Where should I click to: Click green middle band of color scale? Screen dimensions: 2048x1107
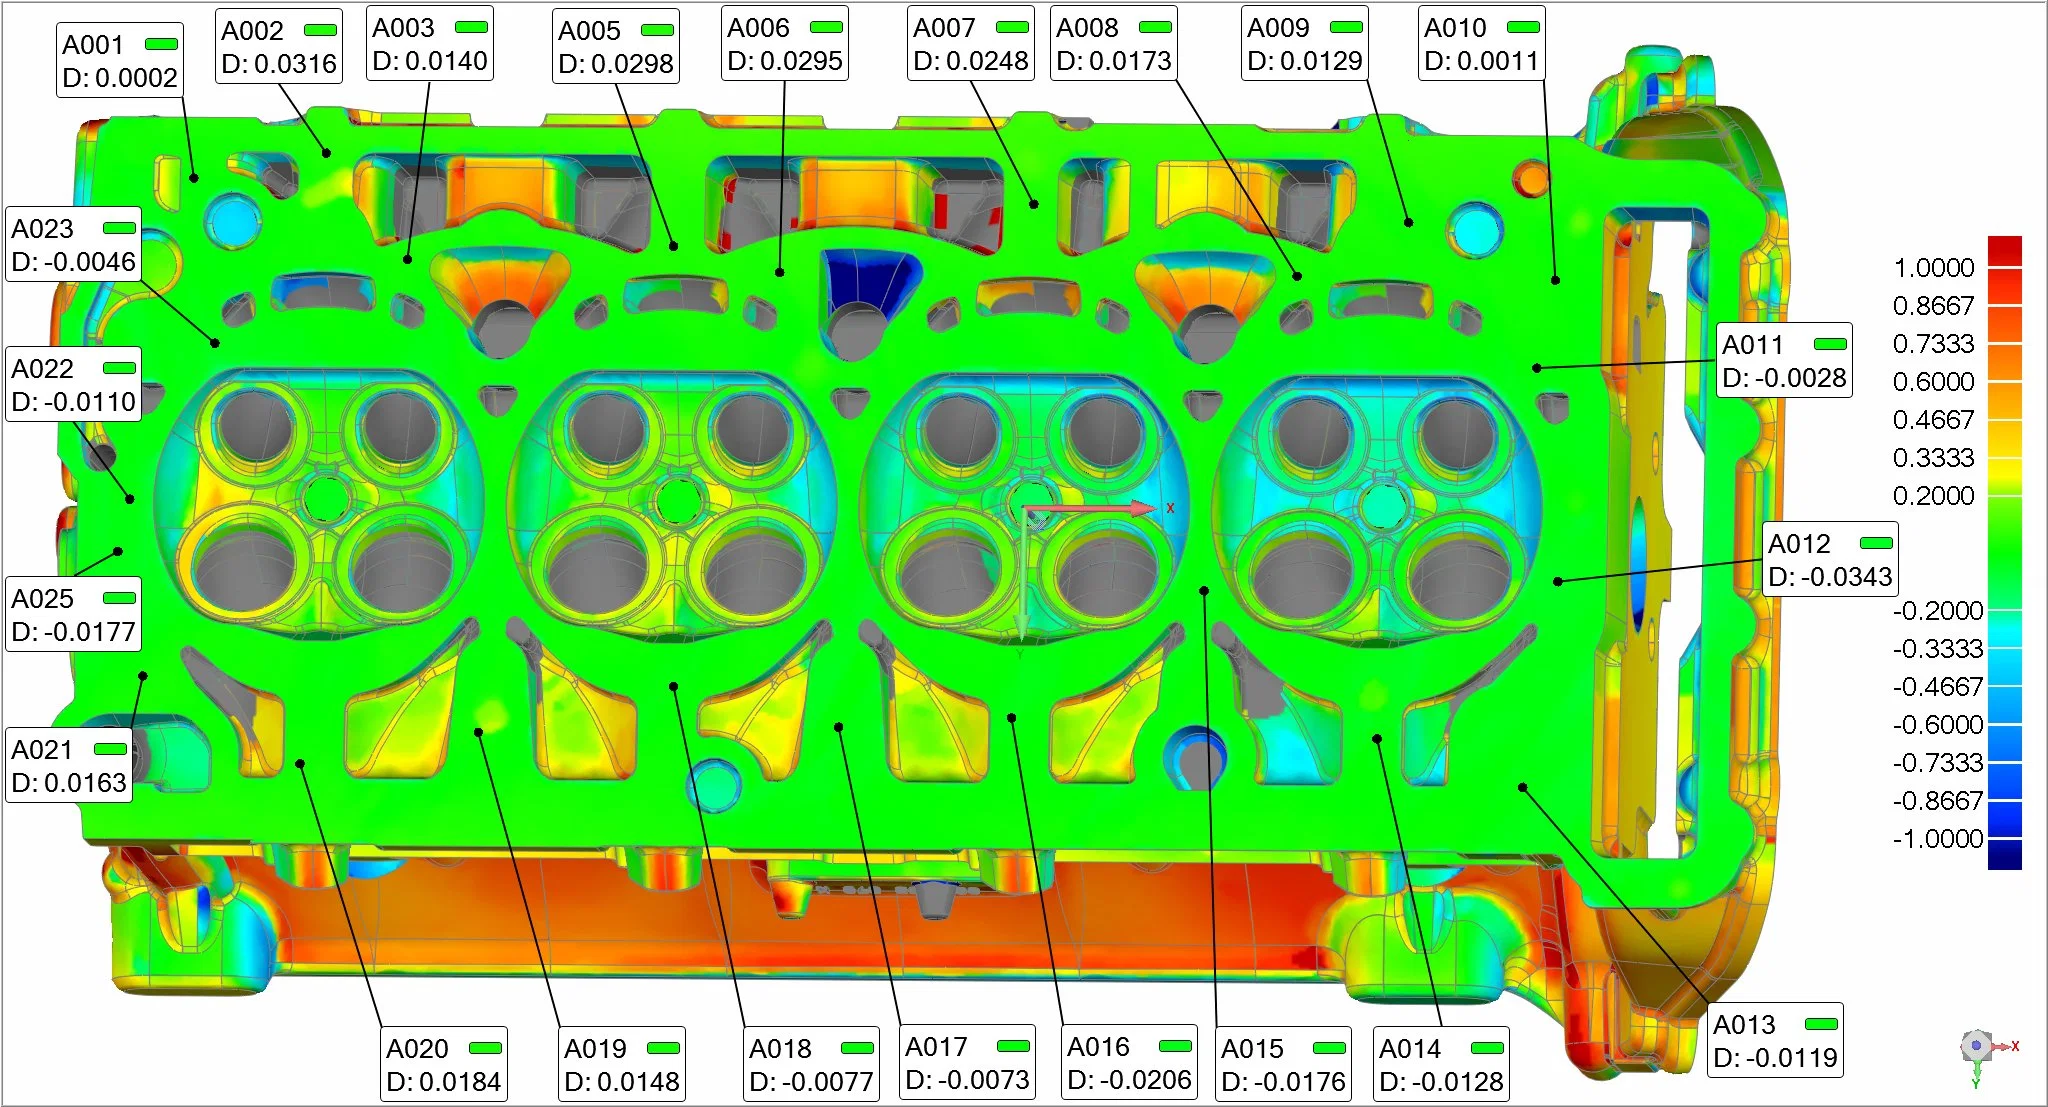[2005, 552]
